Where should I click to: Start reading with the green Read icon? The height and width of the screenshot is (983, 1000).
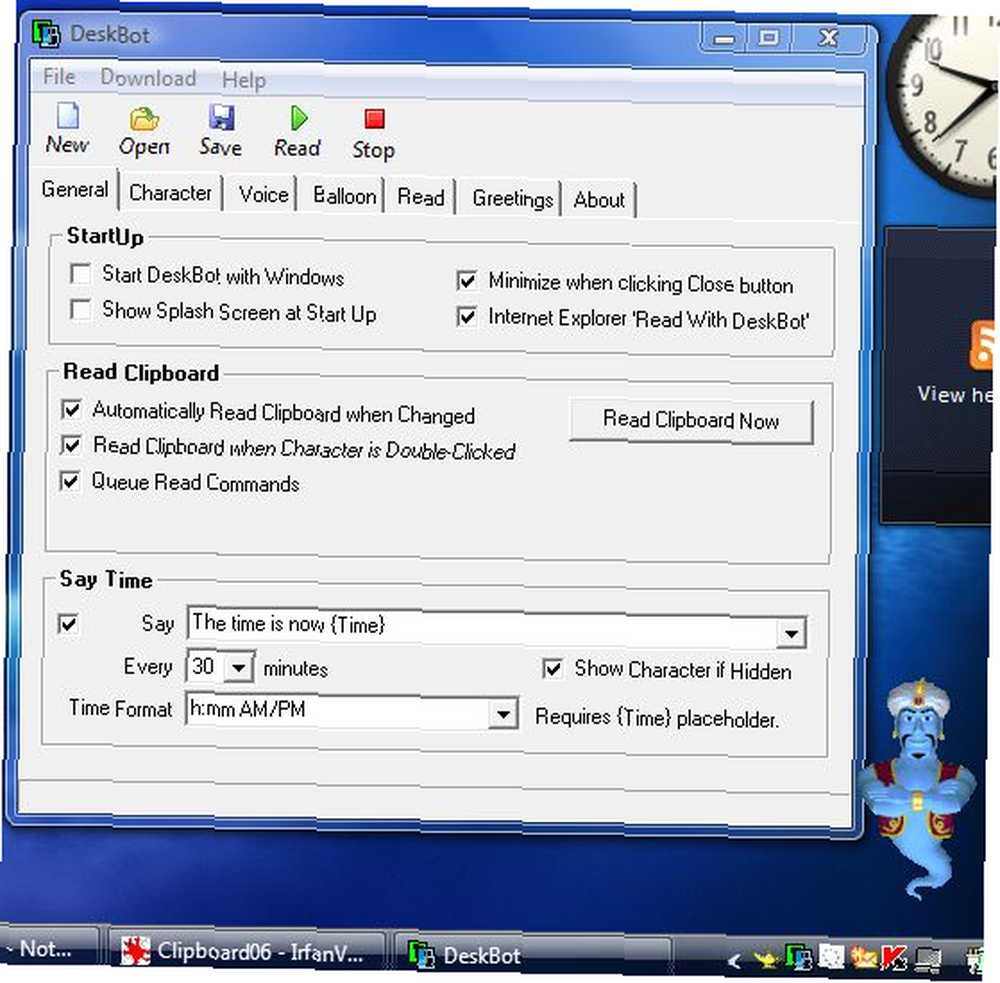pos(298,119)
